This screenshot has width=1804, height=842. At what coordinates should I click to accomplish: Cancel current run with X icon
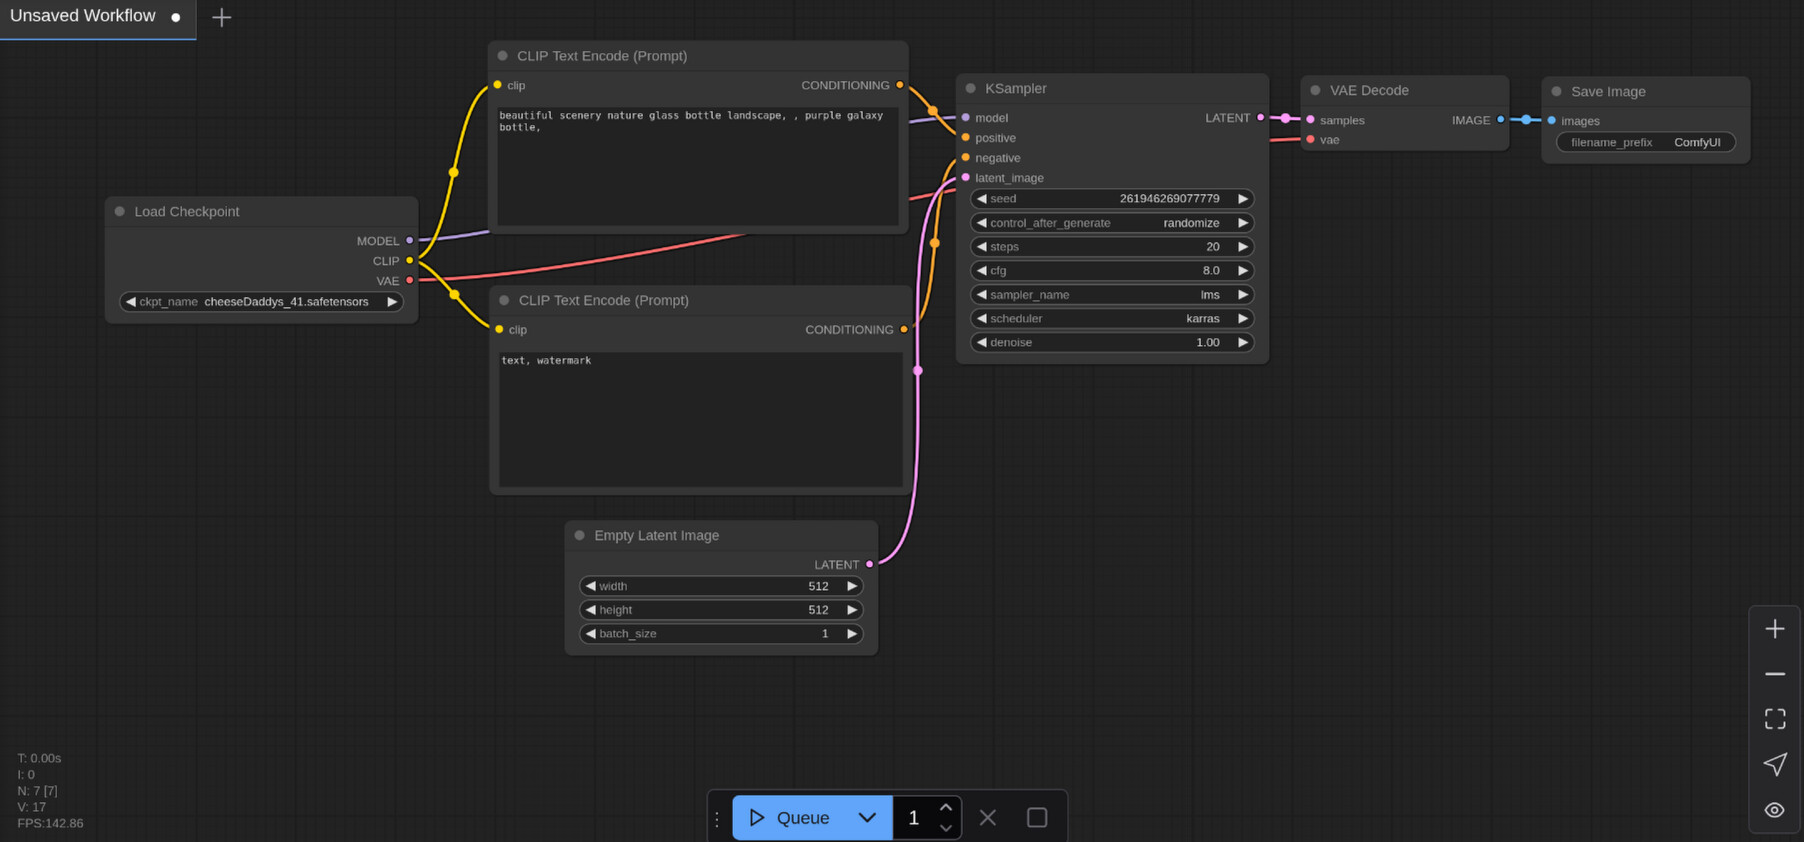coord(987,818)
